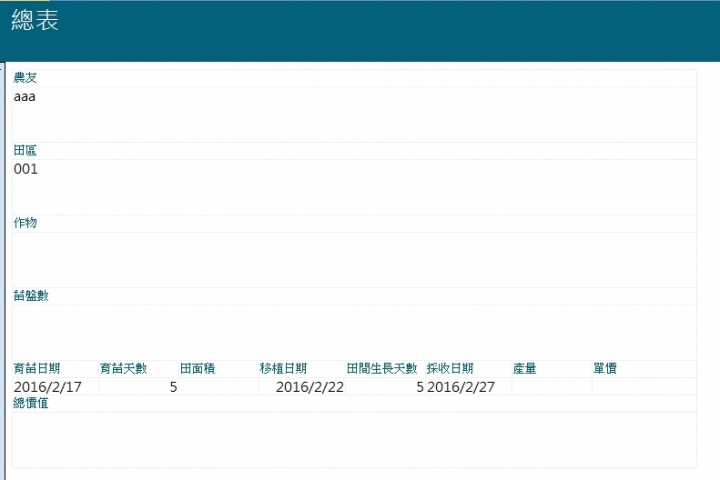
Task: Click the 育苗天數 field showing 5
Action: pos(139,387)
